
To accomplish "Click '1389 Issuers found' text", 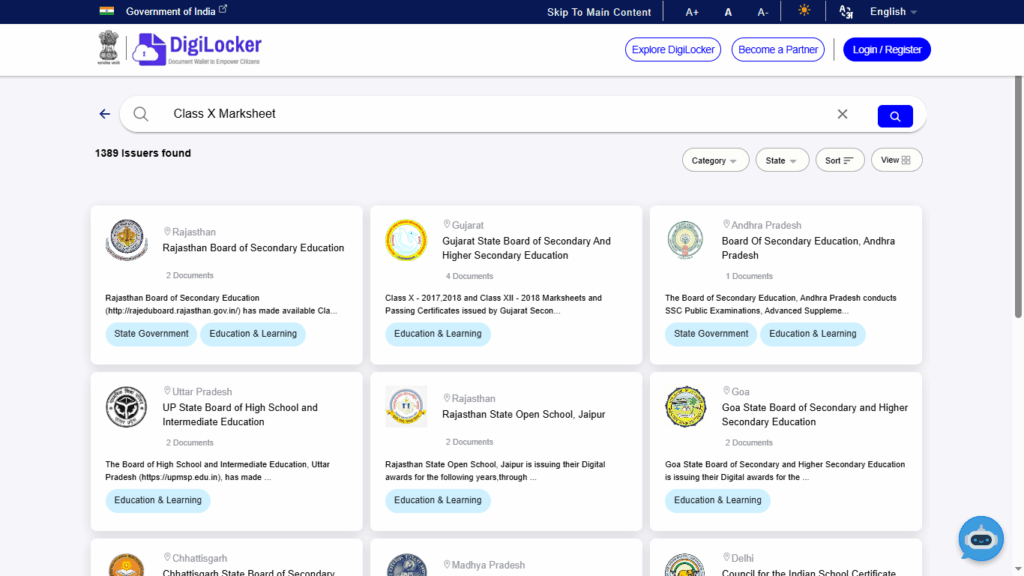I will coord(143,153).
